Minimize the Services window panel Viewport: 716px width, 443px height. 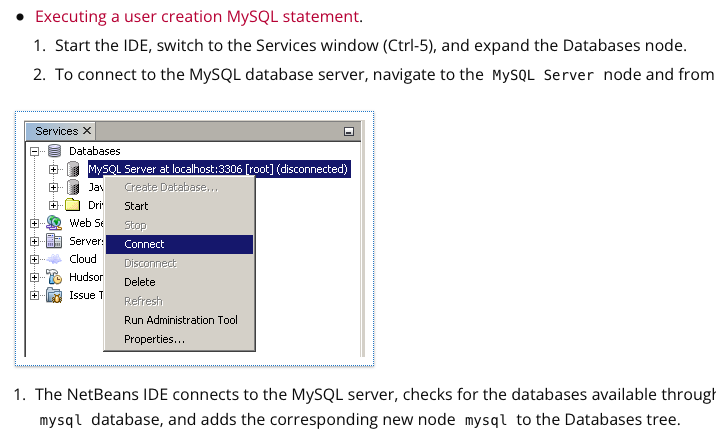[349, 132]
